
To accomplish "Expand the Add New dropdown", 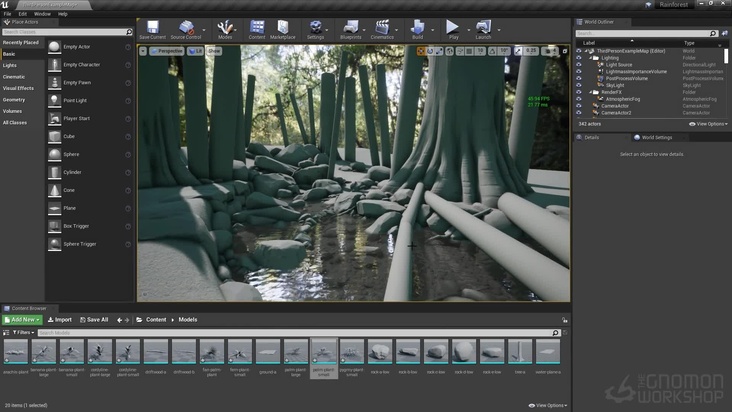I will (x=21, y=319).
